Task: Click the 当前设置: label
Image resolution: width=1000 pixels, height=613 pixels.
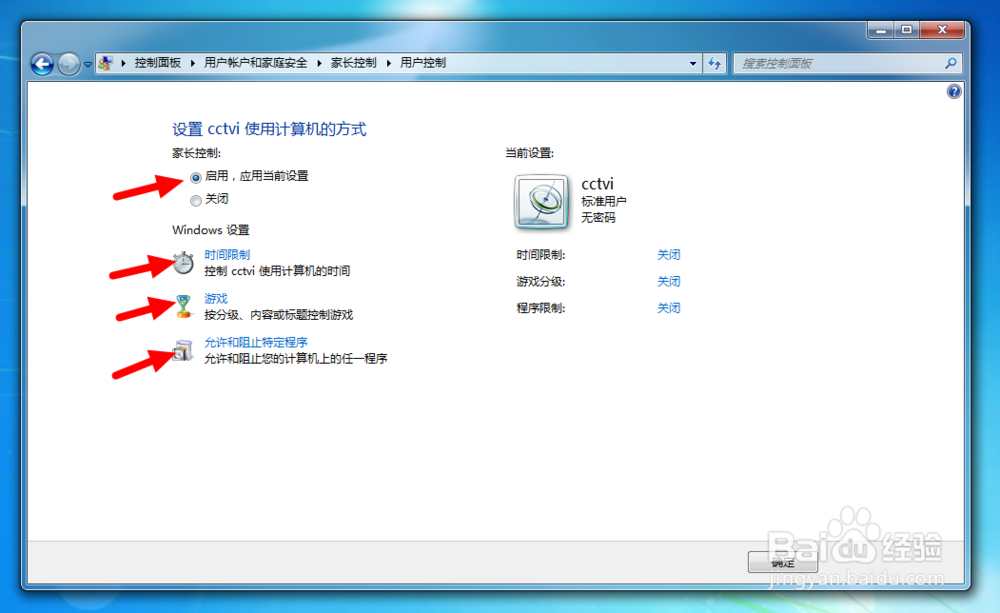Action: 529,153
